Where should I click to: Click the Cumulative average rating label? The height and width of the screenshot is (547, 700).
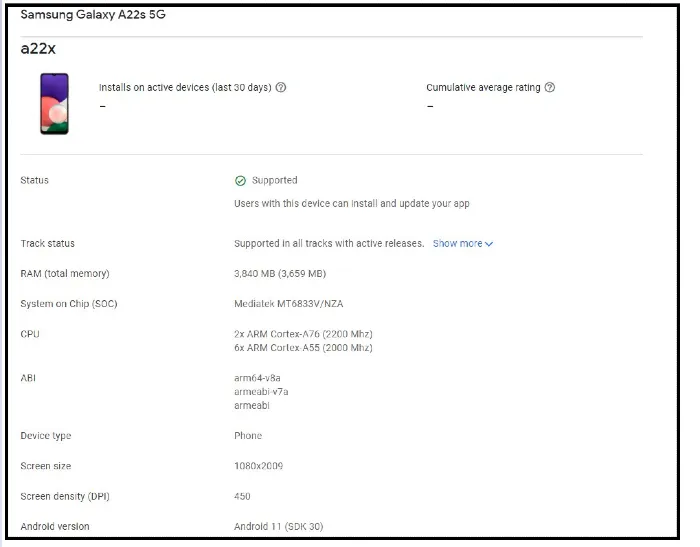(483, 88)
